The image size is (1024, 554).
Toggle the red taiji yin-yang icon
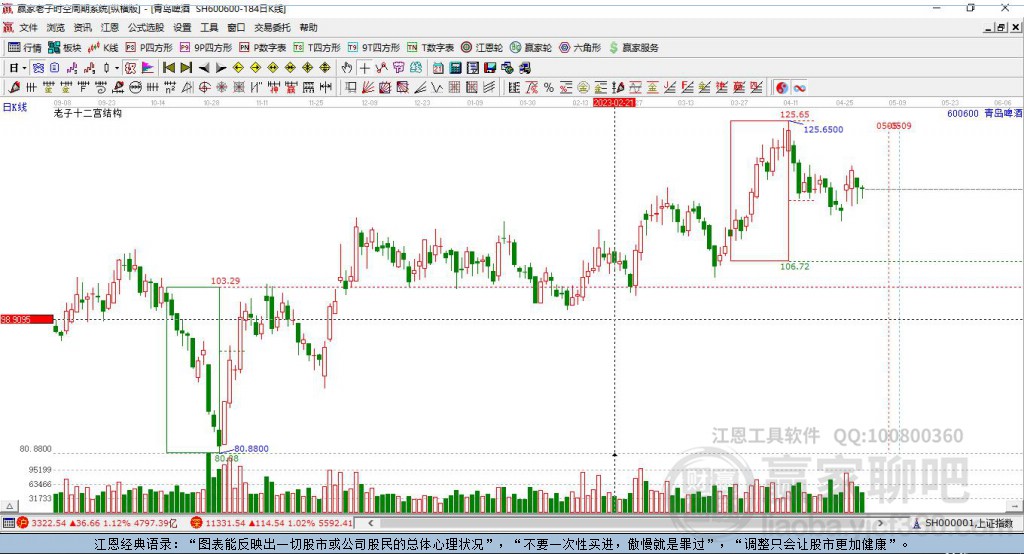point(782,88)
